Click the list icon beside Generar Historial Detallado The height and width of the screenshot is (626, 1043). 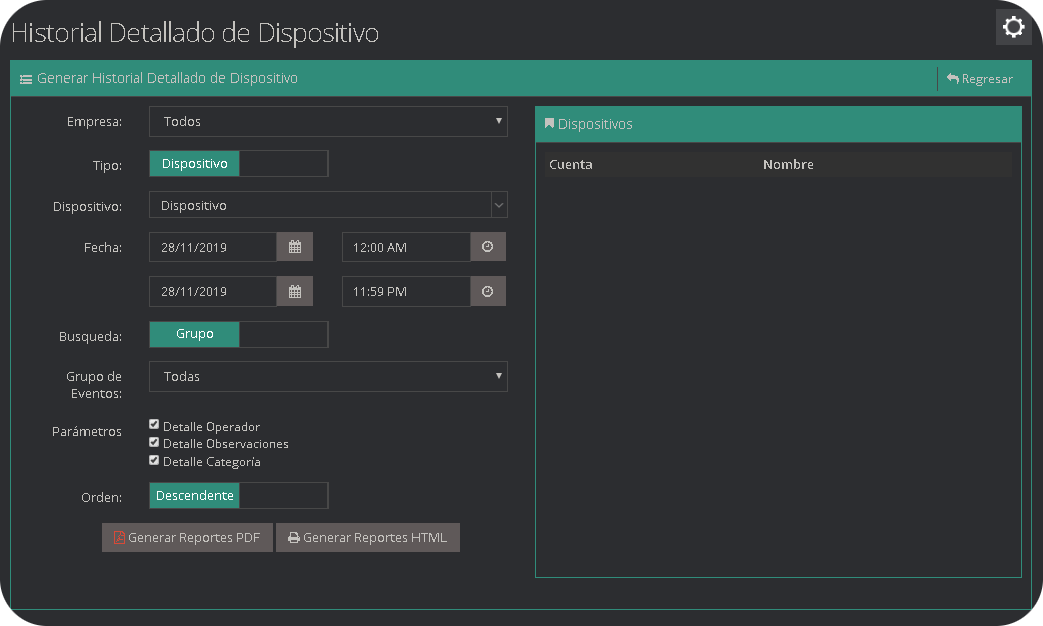click(x=25, y=77)
